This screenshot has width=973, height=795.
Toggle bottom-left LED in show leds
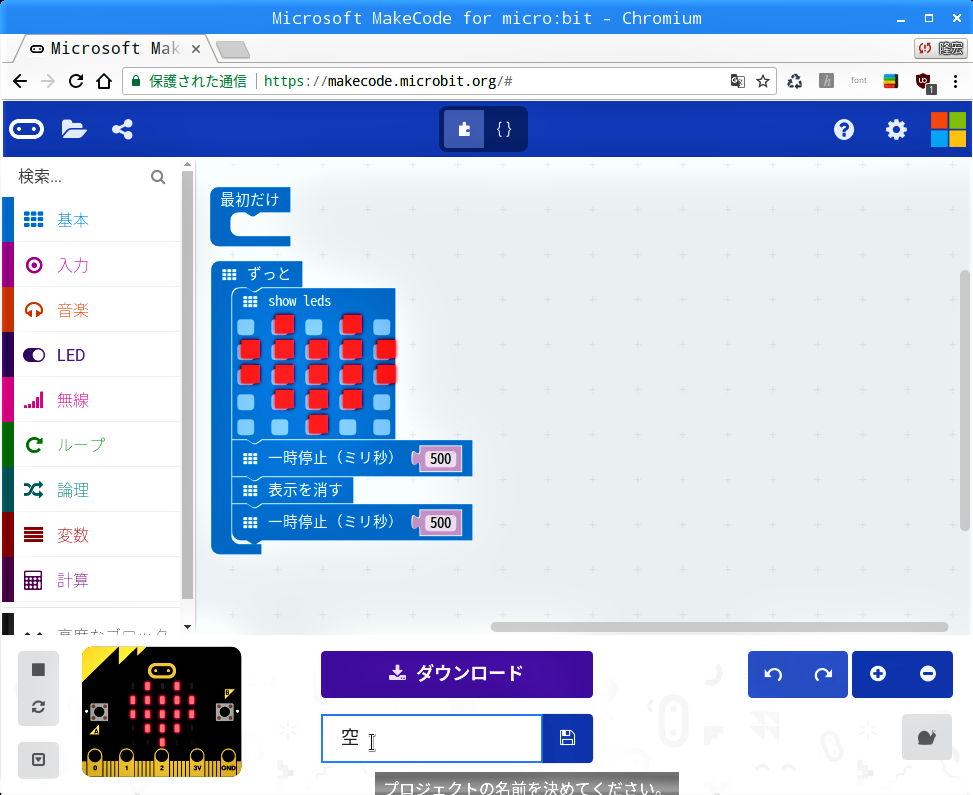click(x=246, y=427)
